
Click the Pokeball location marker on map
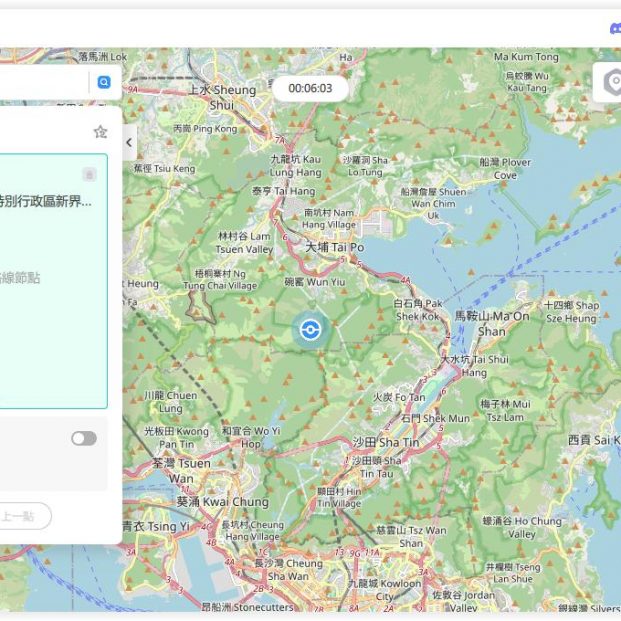[x=310, y=328]
